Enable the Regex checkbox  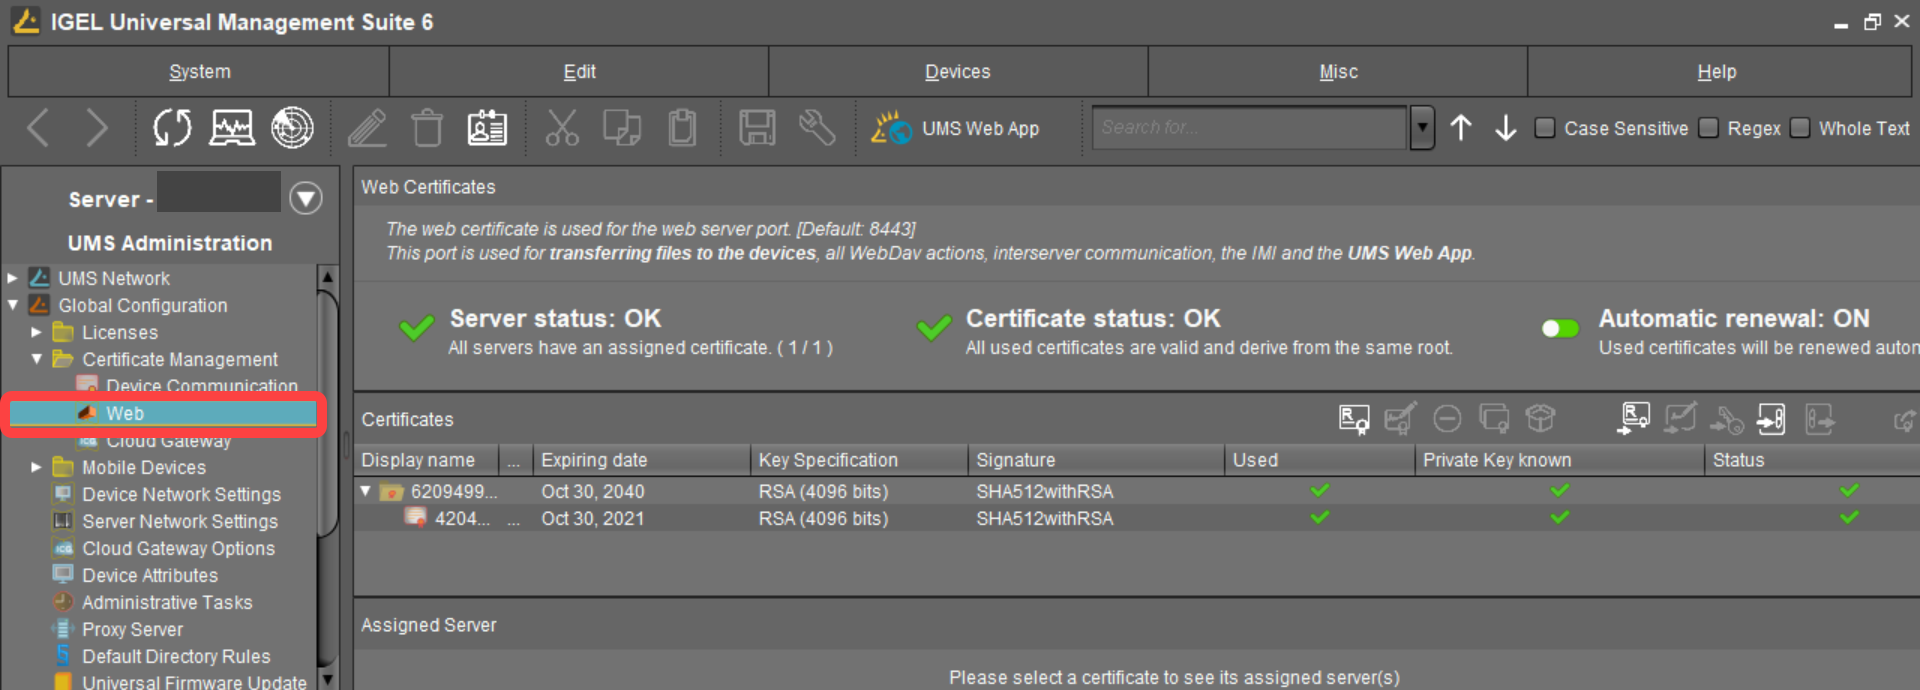[1709, 128]
